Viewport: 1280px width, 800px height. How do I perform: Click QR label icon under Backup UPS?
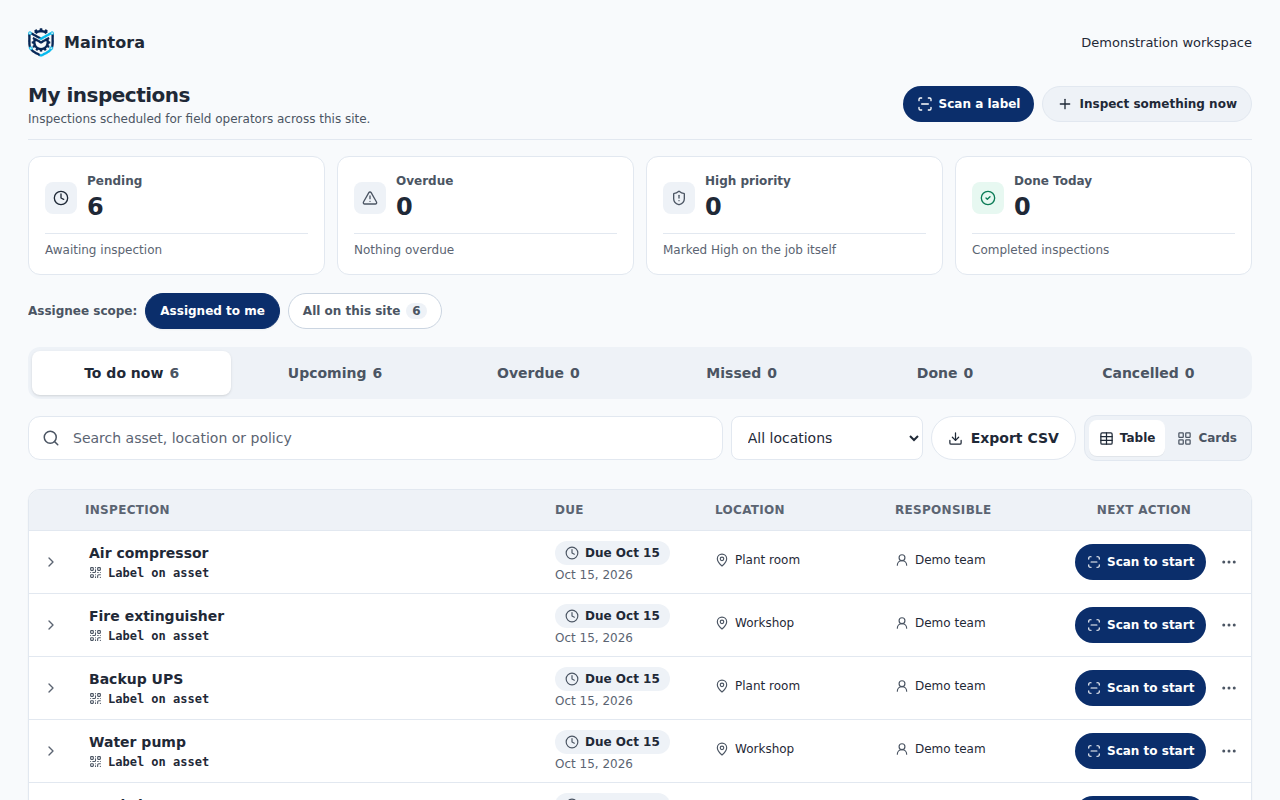pyautogui.click(x=95, y=699)
